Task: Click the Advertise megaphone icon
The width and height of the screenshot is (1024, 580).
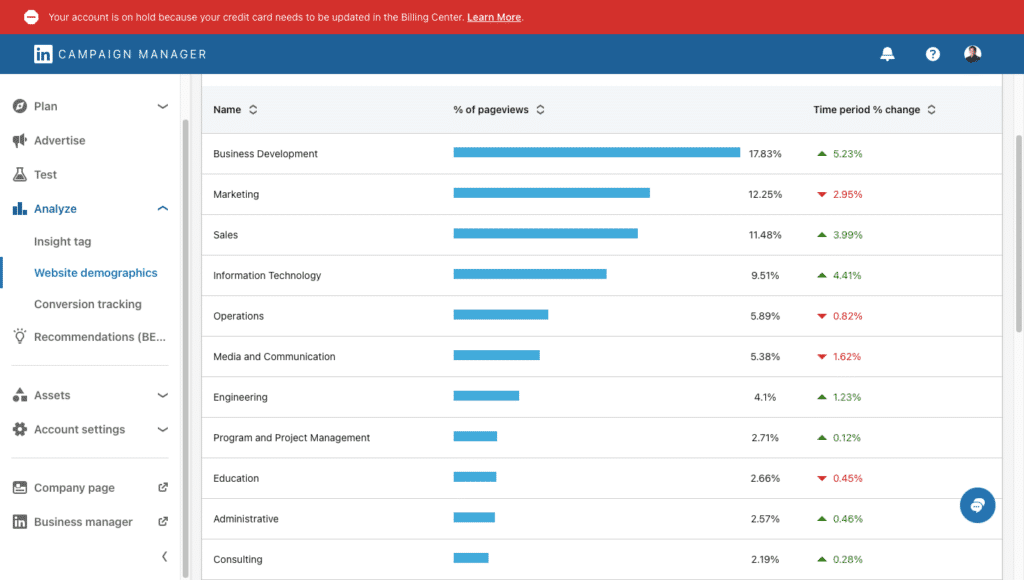Action: tap(20, 140)
